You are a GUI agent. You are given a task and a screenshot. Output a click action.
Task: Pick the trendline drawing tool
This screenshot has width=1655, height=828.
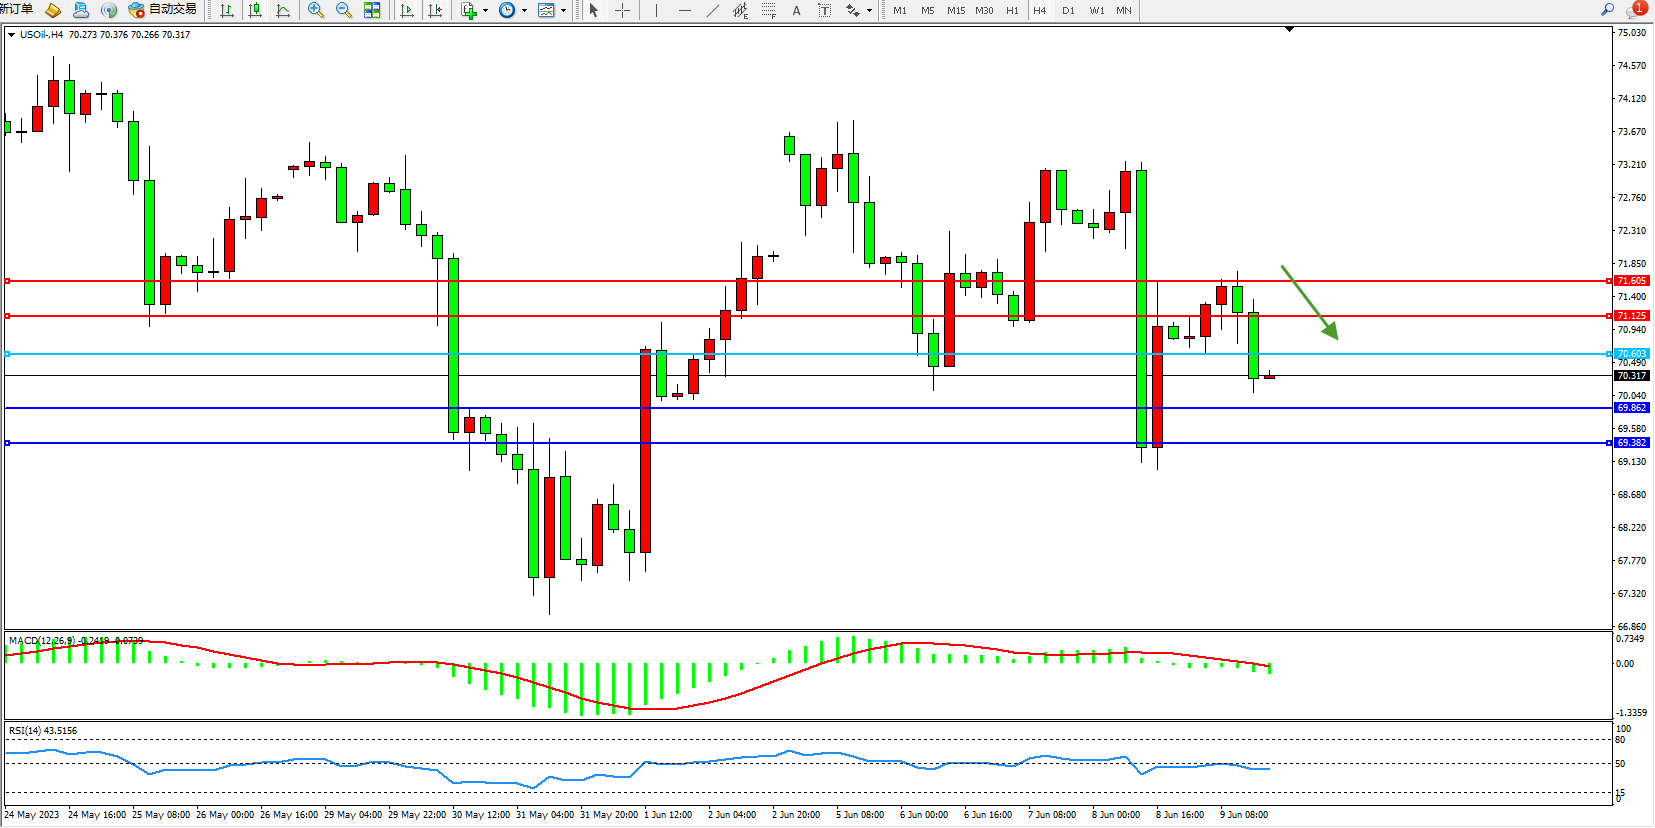tap(712, 10)
